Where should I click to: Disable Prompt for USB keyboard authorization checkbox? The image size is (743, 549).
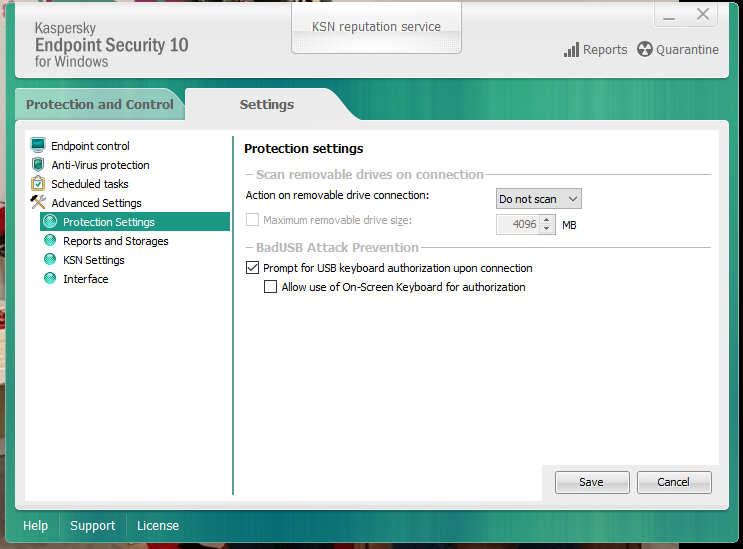click(253, 268)
